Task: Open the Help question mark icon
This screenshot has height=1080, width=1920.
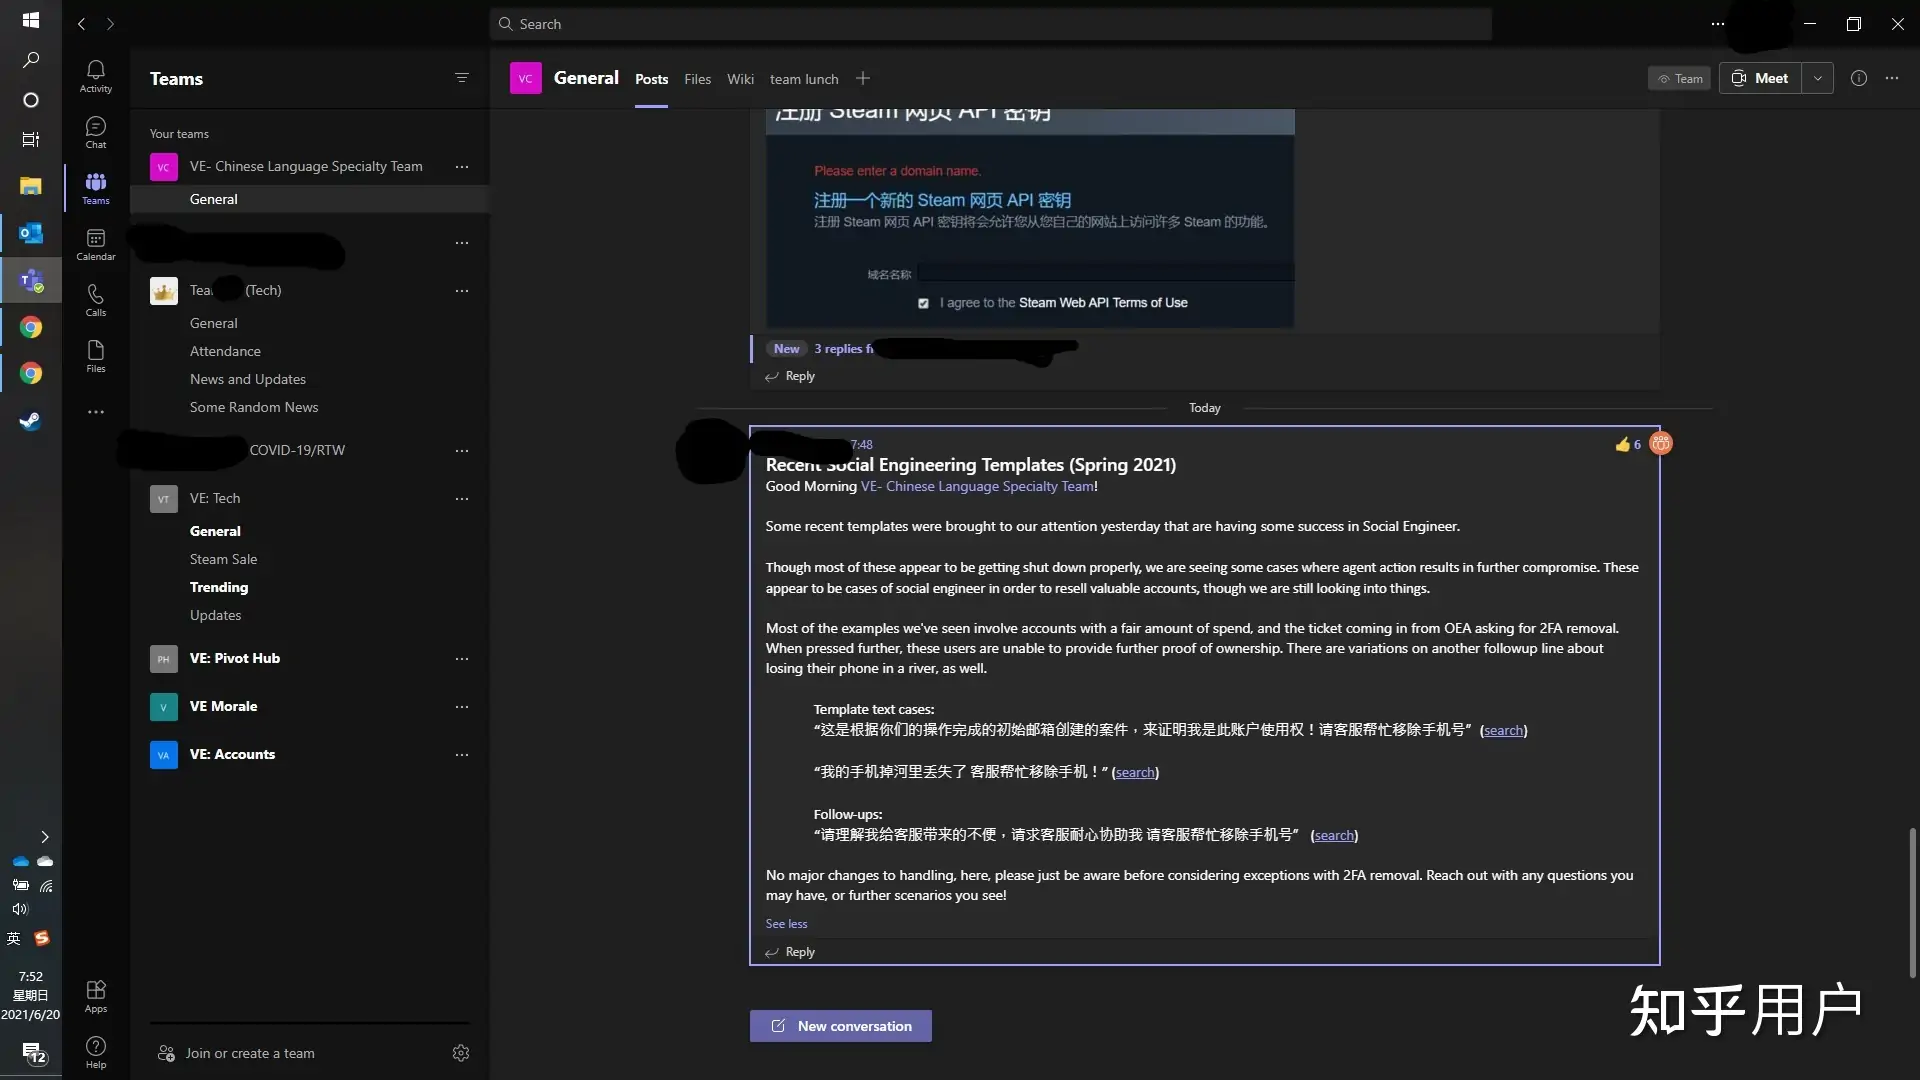Action: click(95, 1052)
